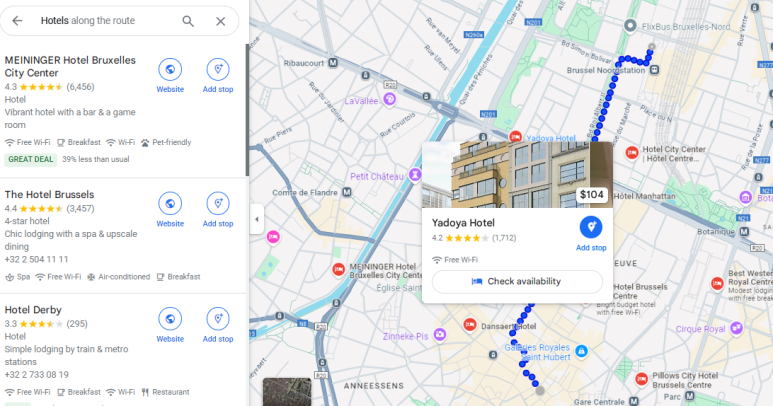Open the MEININGER Hotel Bruxelles City Center listing title
The height and width of the screenshot is (406, 773).
click(x=70, y=67)
